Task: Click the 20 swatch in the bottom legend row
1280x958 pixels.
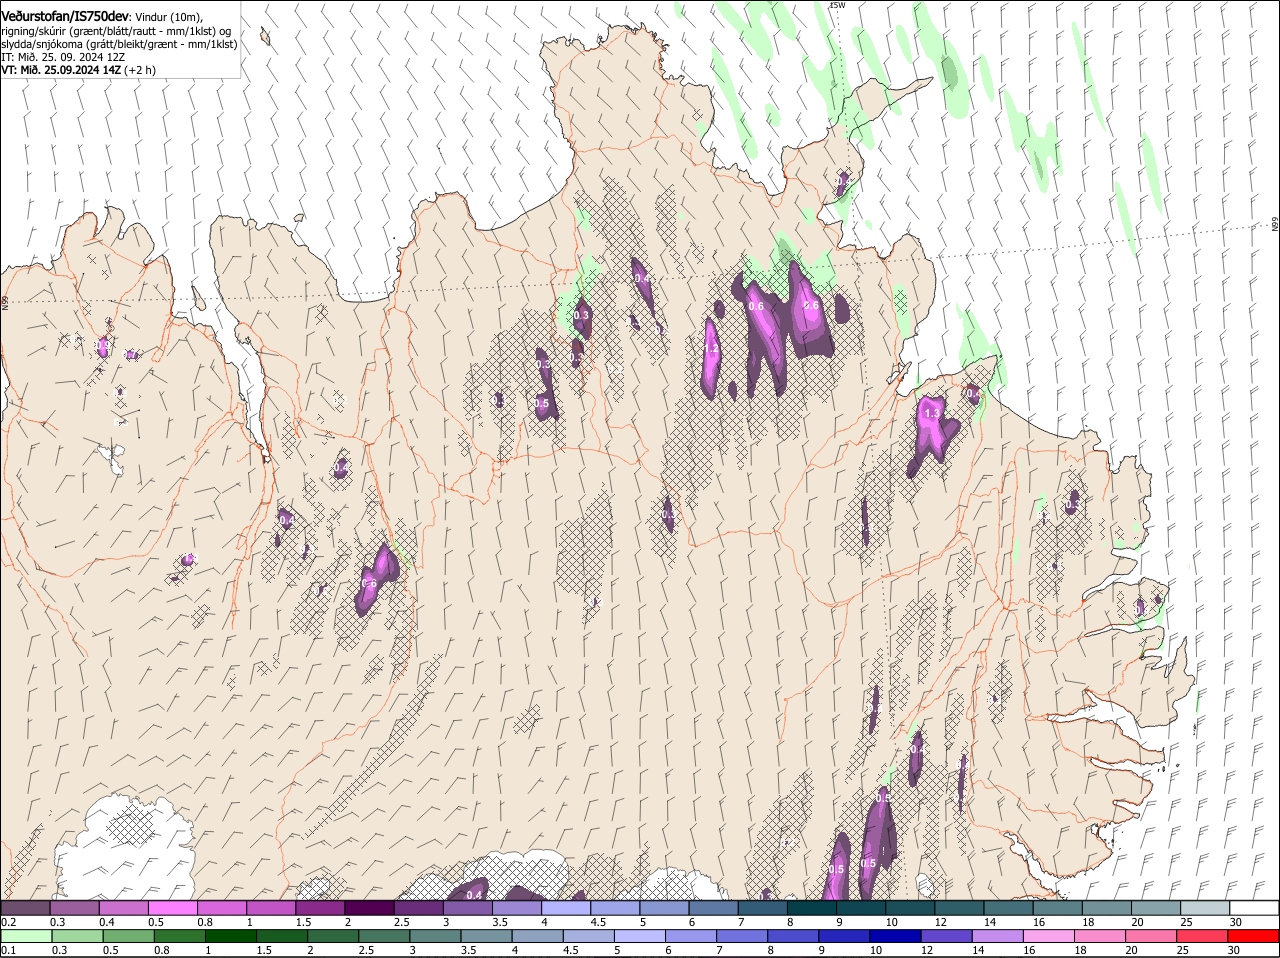Action: tap(1151, 936)
